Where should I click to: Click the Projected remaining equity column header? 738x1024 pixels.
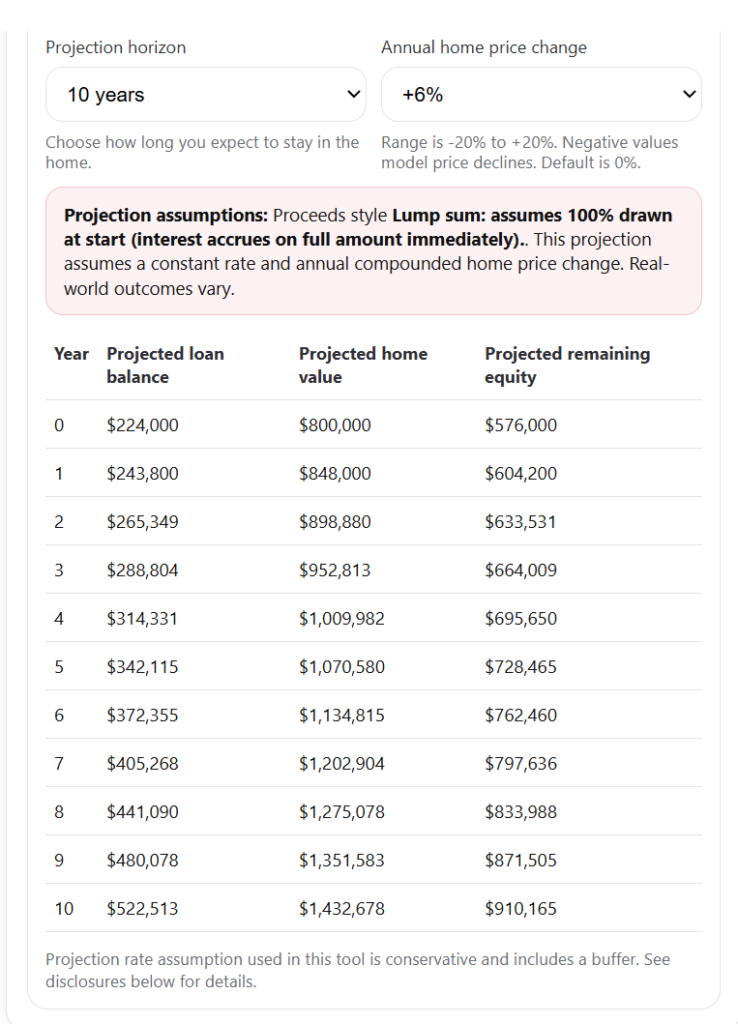[x=566, y=365]
